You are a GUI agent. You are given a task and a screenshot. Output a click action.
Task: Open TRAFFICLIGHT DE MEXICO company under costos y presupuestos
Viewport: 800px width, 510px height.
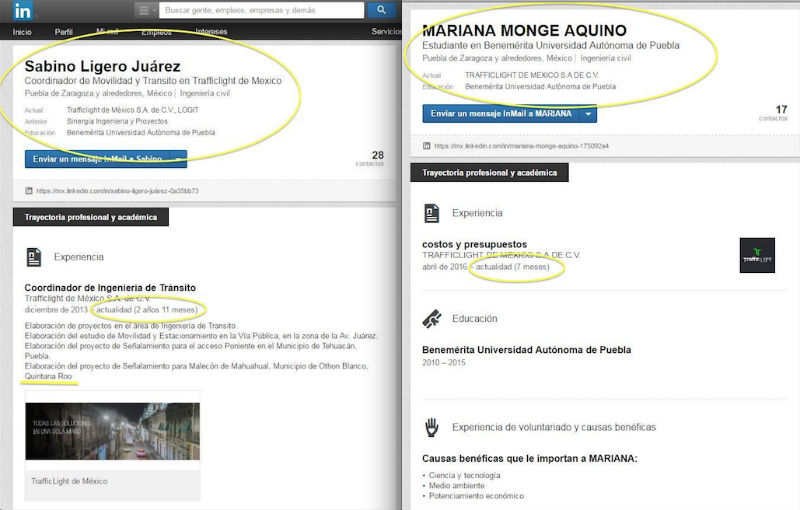click(501, 255)
